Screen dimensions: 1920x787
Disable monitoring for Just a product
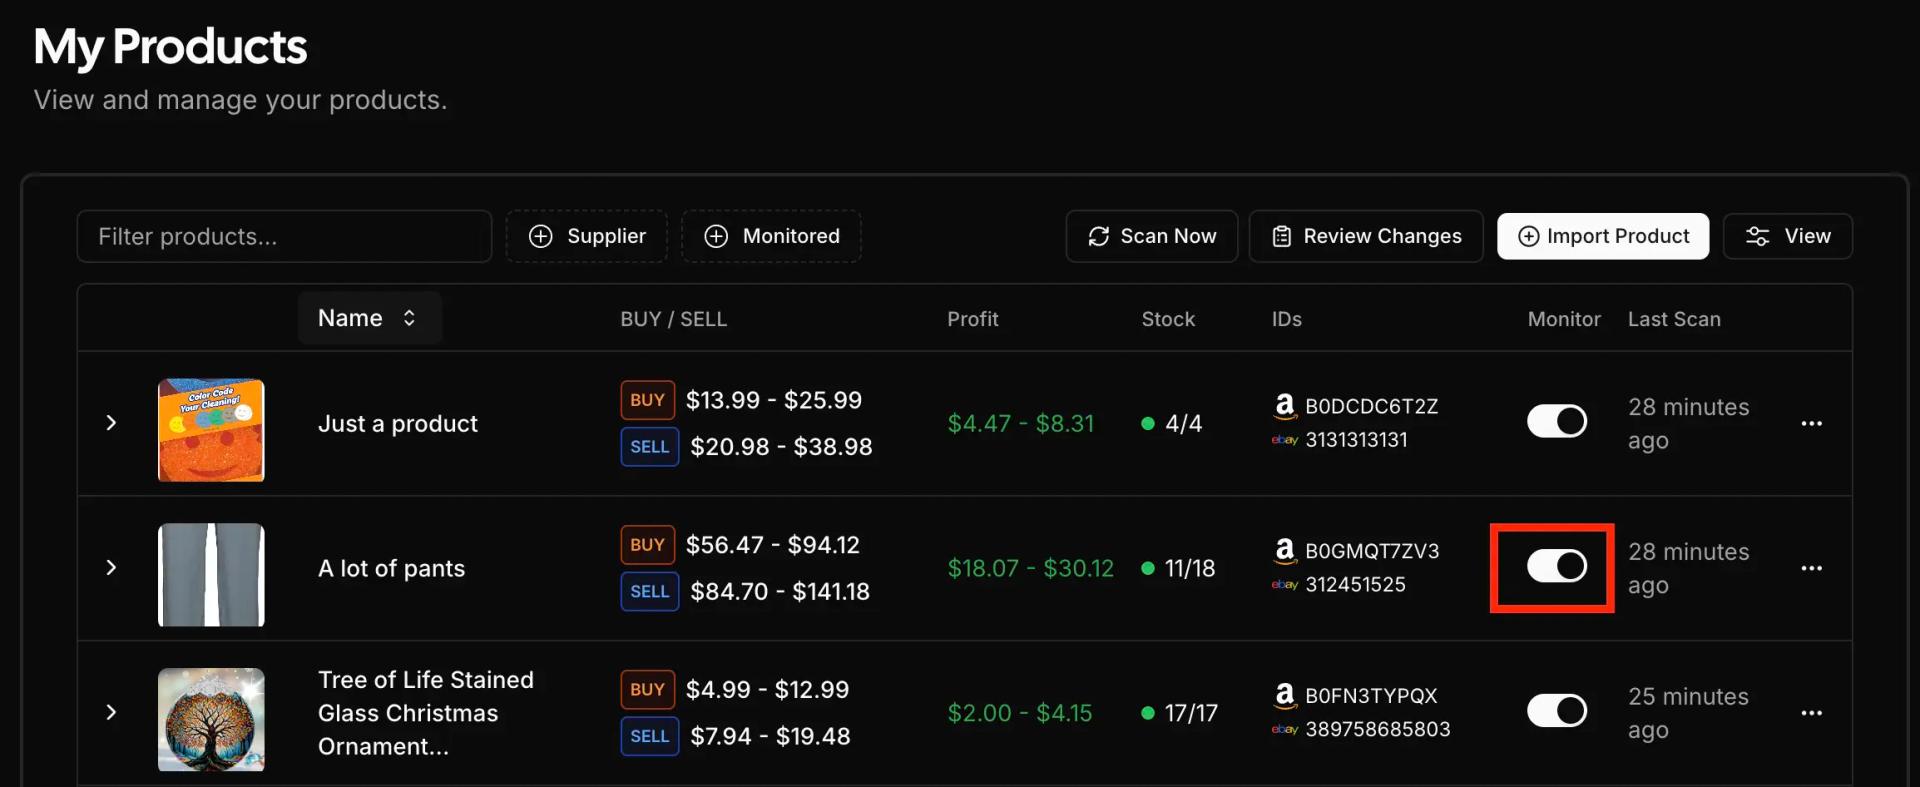pyautogui.click(x=1556, y=421)
